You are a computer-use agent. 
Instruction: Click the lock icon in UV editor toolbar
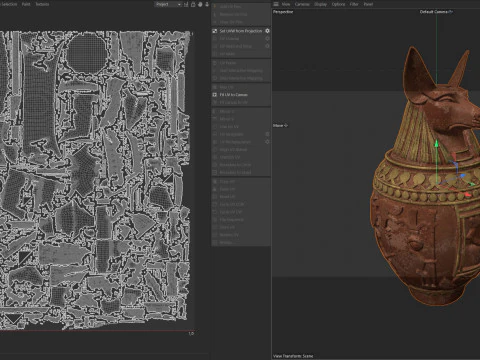coord(193,4)
